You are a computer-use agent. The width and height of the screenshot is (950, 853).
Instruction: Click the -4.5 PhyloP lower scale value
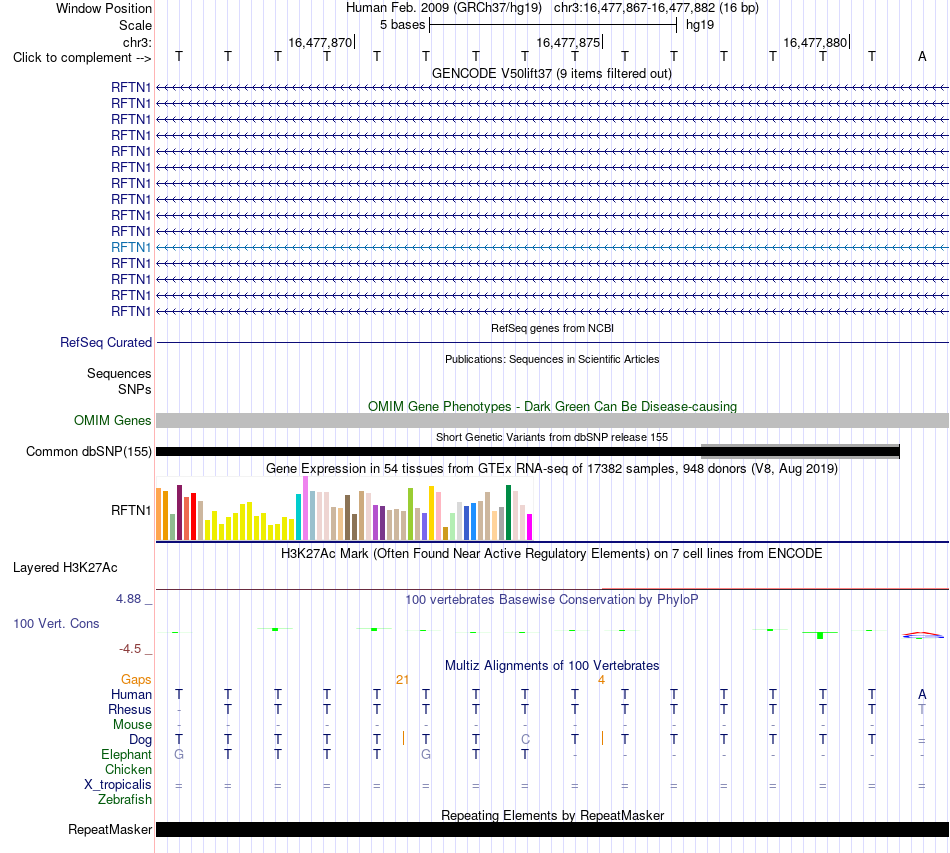pyautogui.click(x=130, y=649)
